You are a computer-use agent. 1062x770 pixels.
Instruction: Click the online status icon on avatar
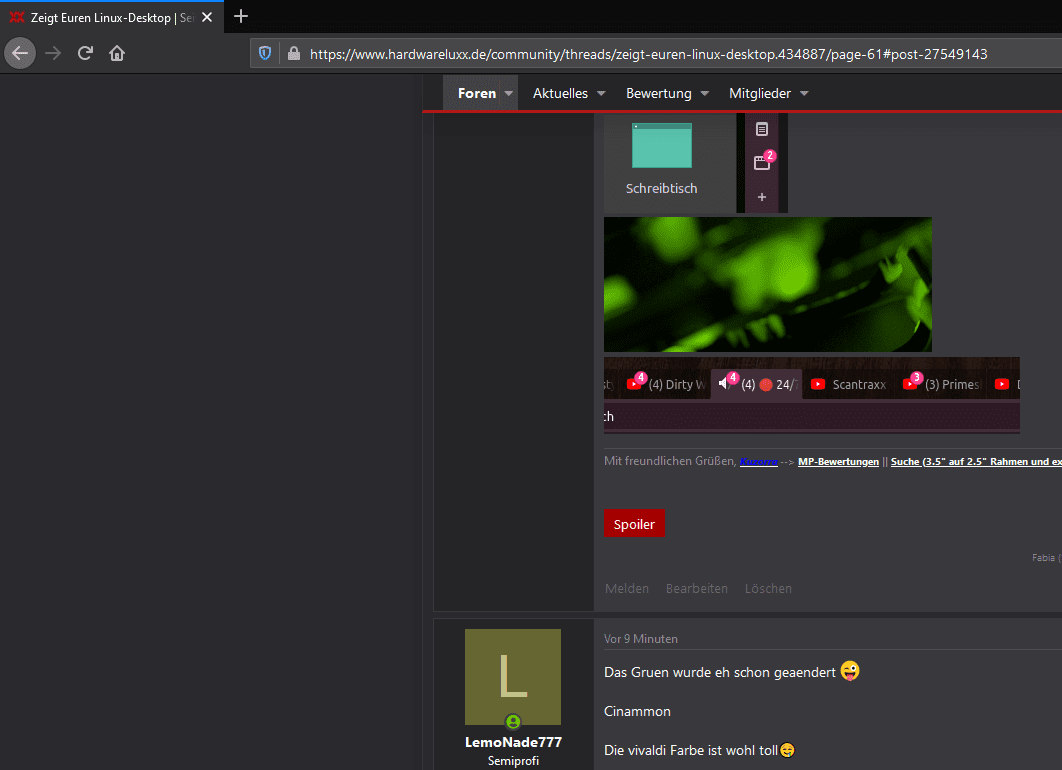(513, 721)
